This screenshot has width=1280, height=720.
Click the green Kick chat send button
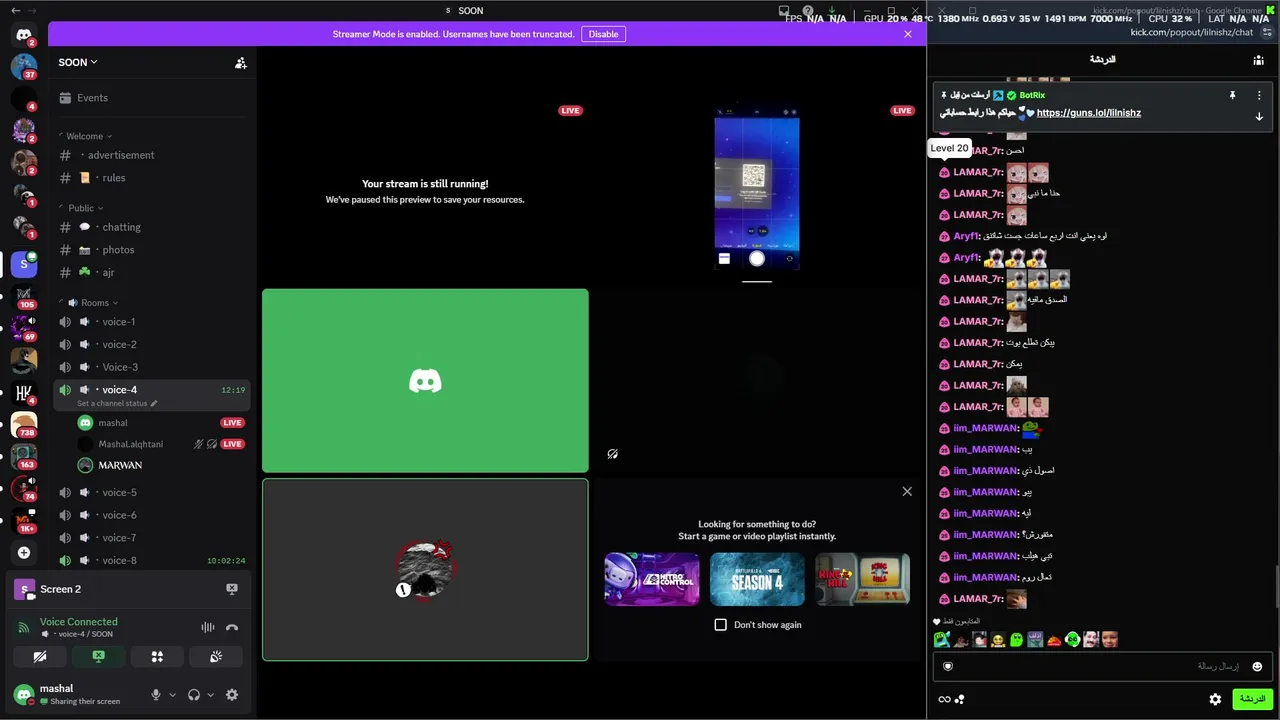[x=1251, y=699]
